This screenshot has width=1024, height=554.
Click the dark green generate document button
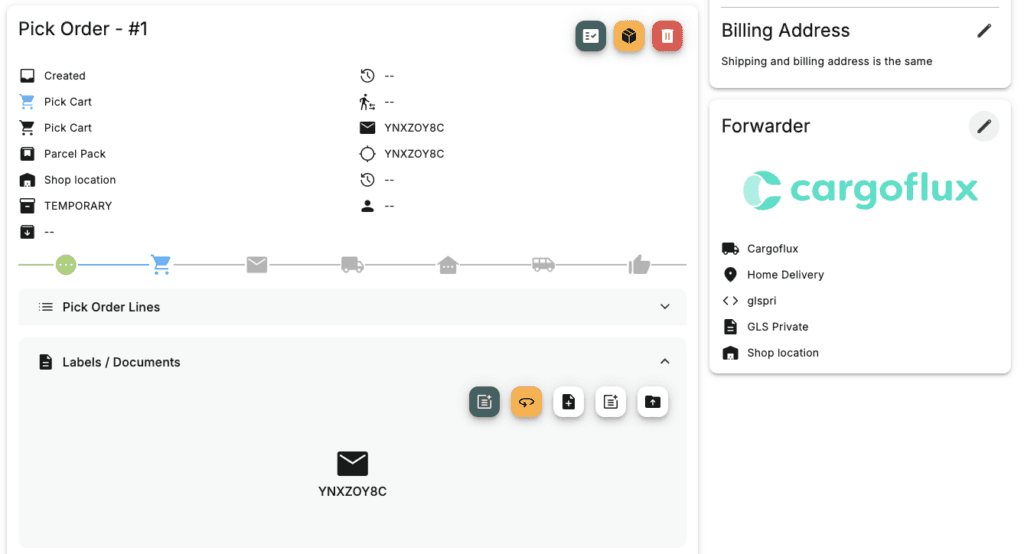(484, 402)
